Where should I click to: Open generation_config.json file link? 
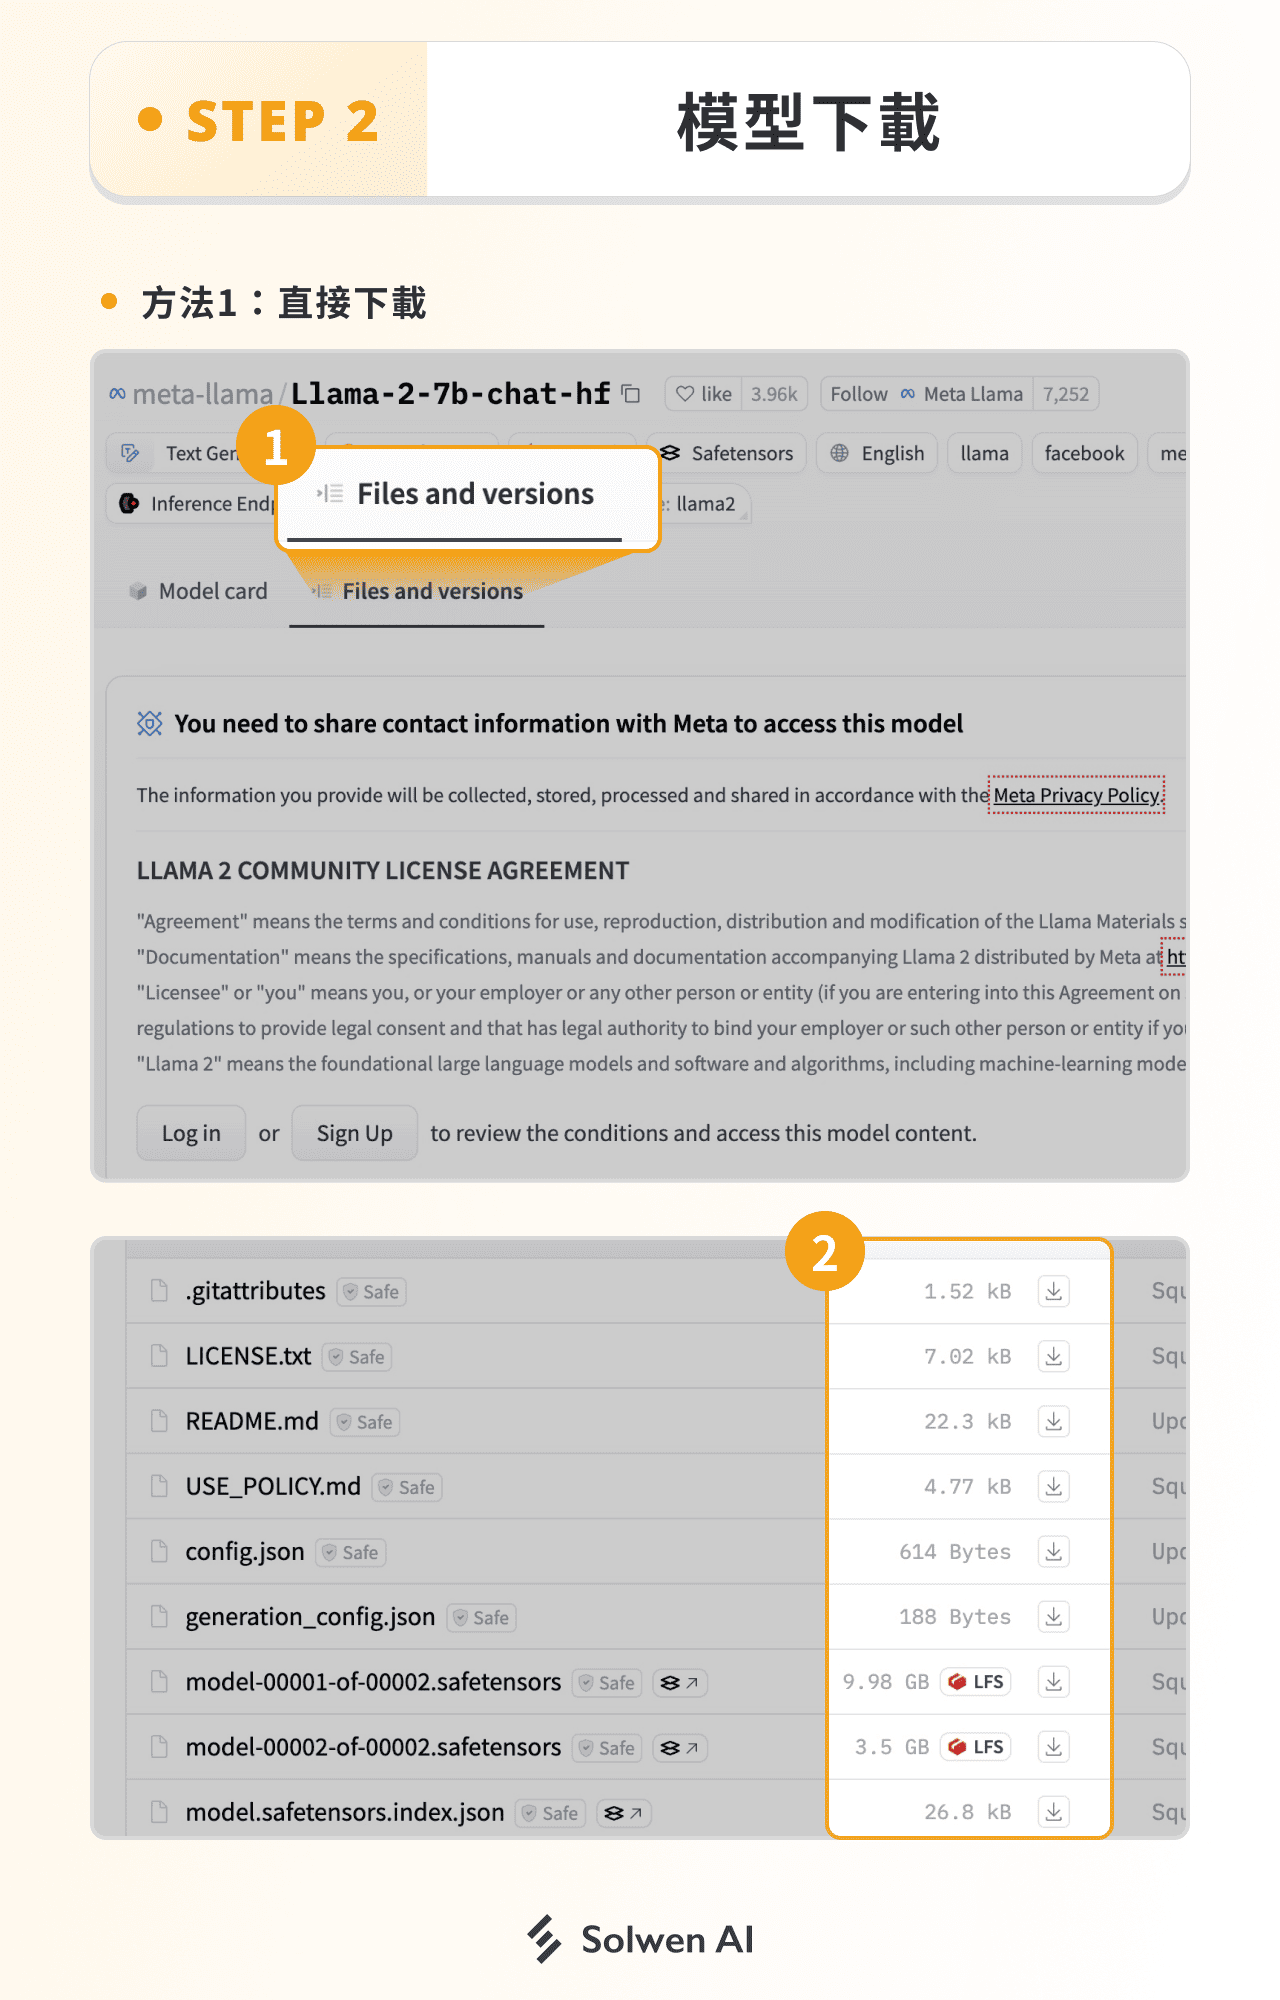coord(310,1616)
